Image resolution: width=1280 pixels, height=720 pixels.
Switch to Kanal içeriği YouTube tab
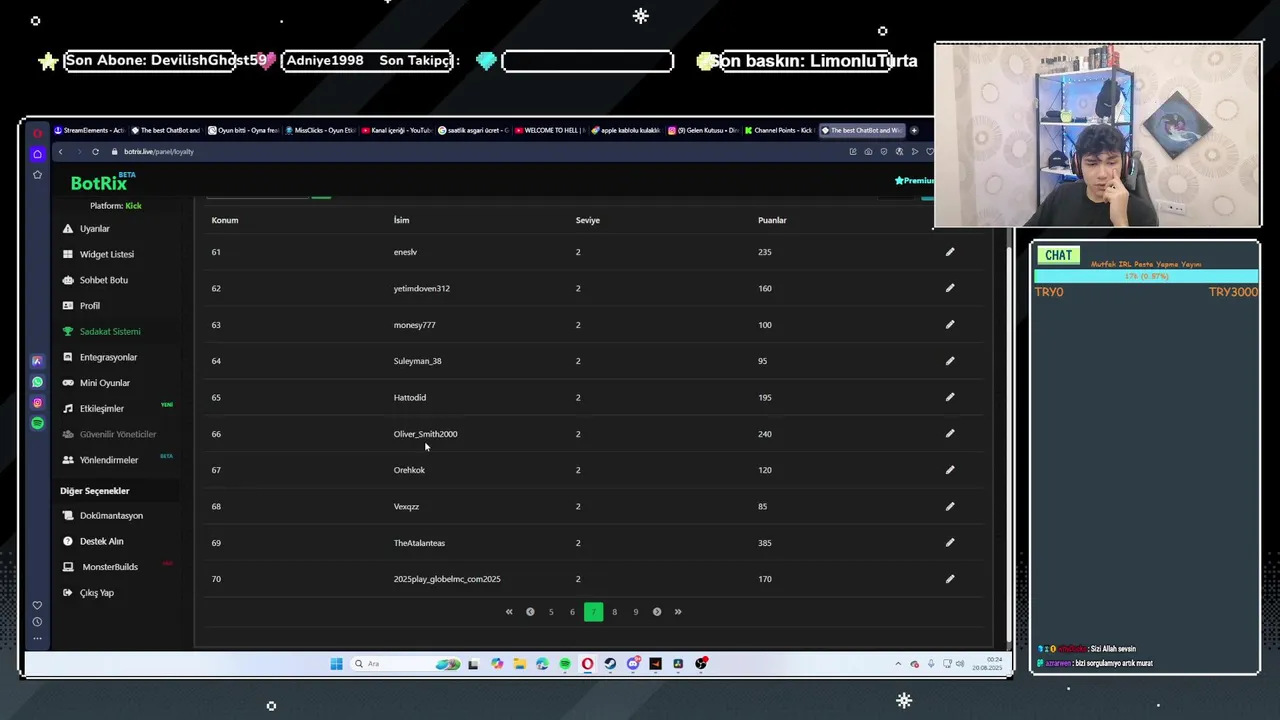click(x=396, y=130)
